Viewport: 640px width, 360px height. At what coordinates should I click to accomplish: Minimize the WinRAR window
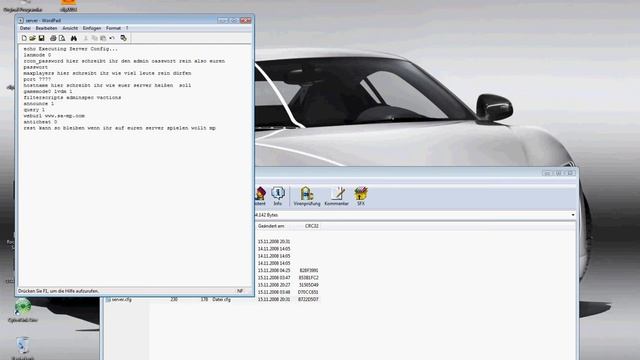point(547,173)
